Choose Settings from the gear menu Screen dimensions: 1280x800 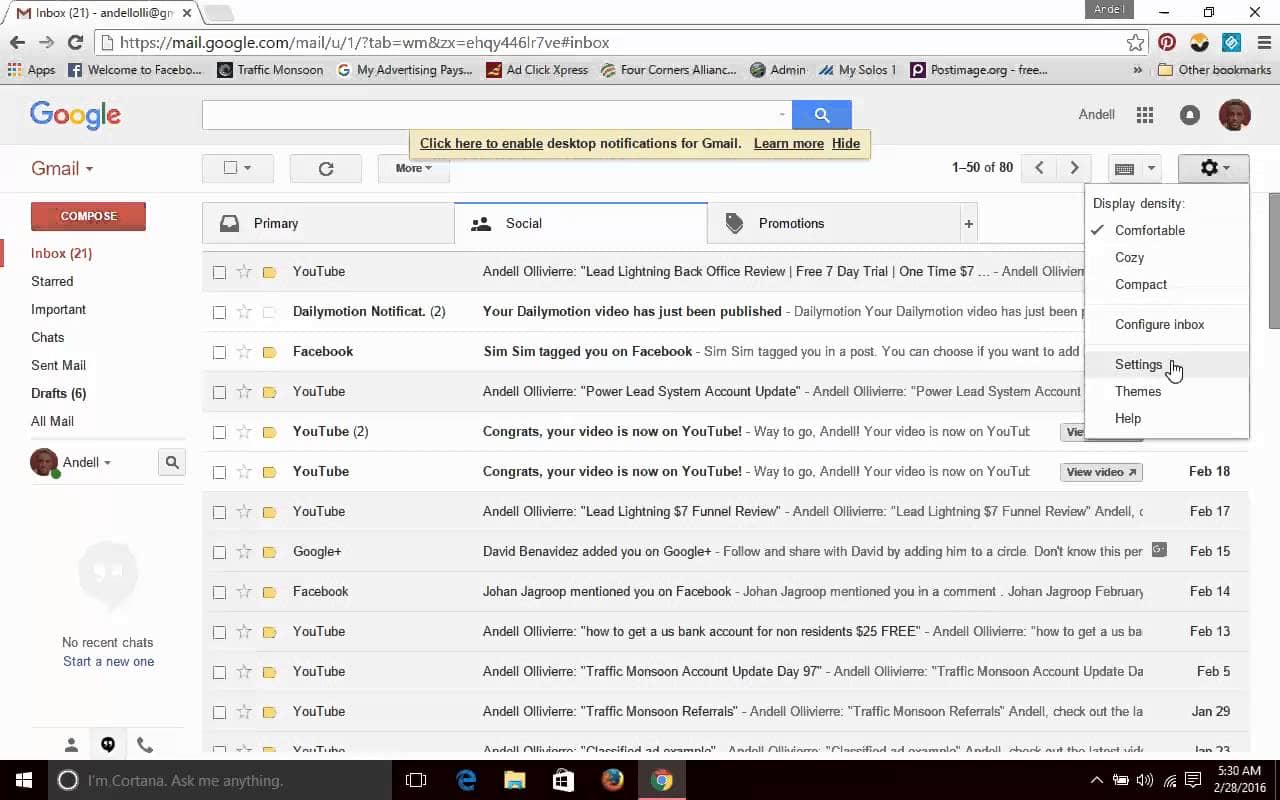(1138, 365)
